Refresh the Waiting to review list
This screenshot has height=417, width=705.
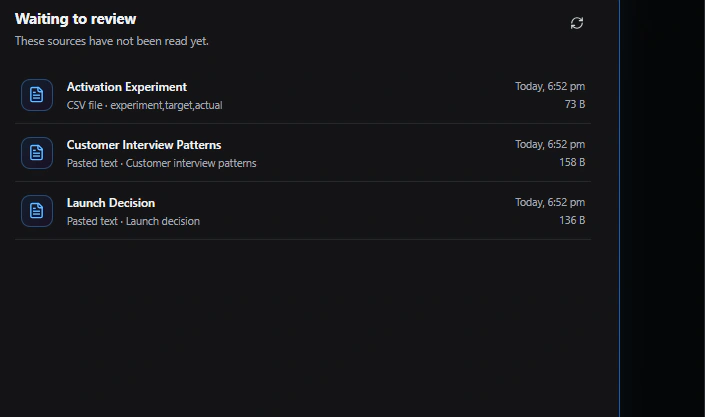click(577, 23)
